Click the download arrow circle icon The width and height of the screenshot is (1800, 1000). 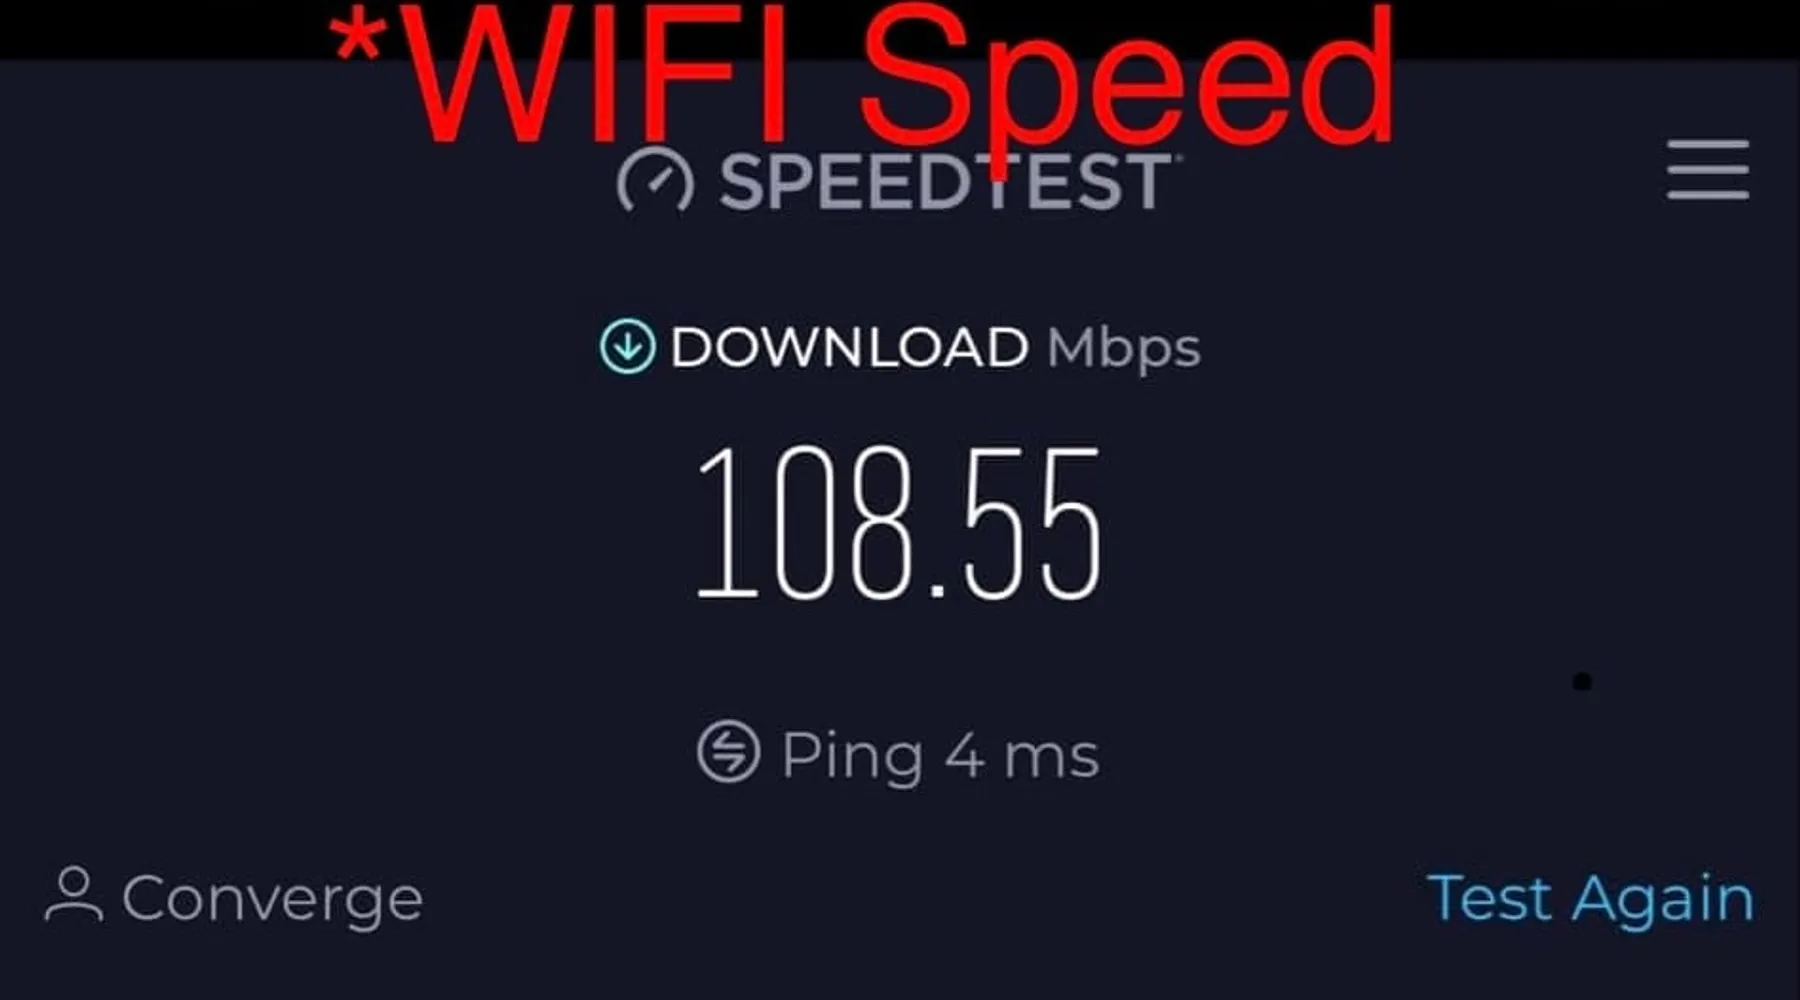click(x=627, y=346)
